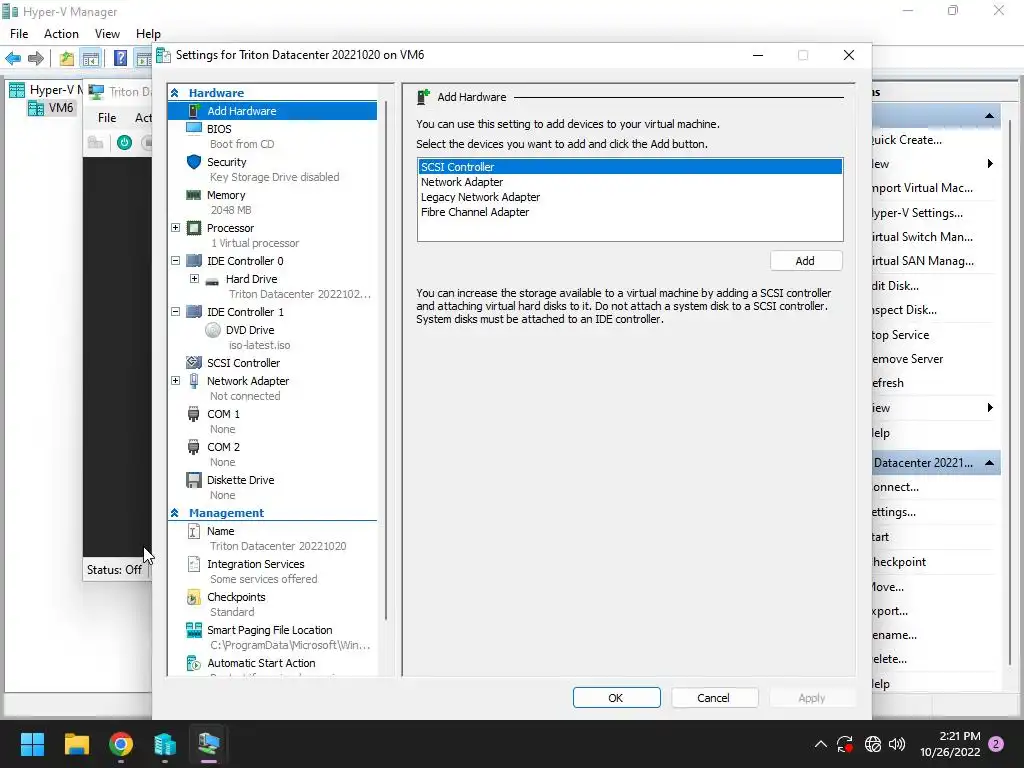Select Legacy Network Adapter in device list
Image resolution: width=1024 pixels, height=768 pixels.
coord(630,197)
